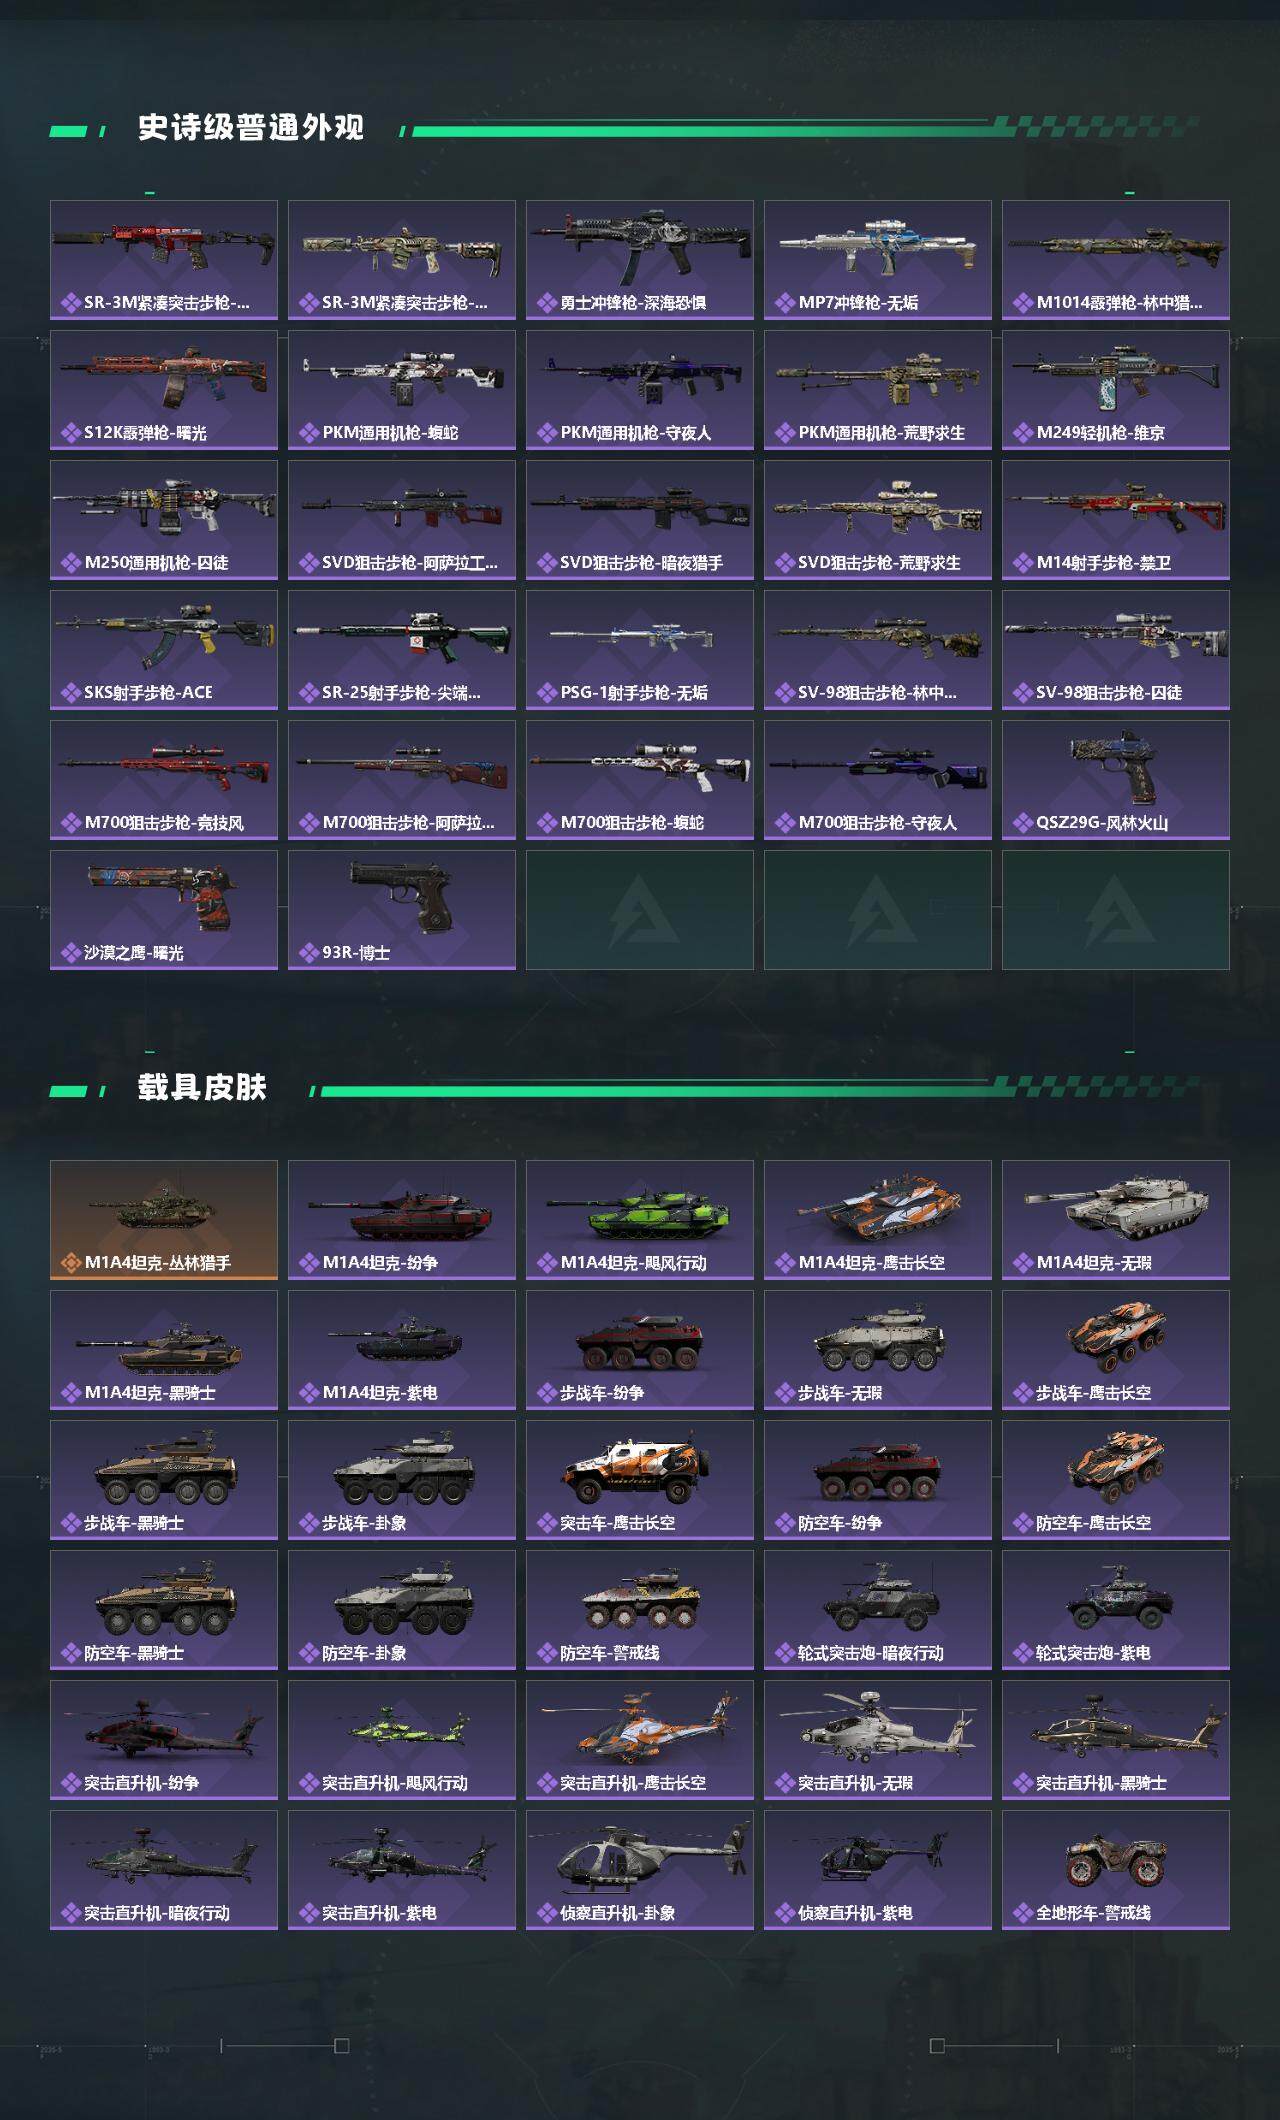
Task: Open the S12K霰弹枪-曙光 weapon skin
Action: tap(164, 390)
